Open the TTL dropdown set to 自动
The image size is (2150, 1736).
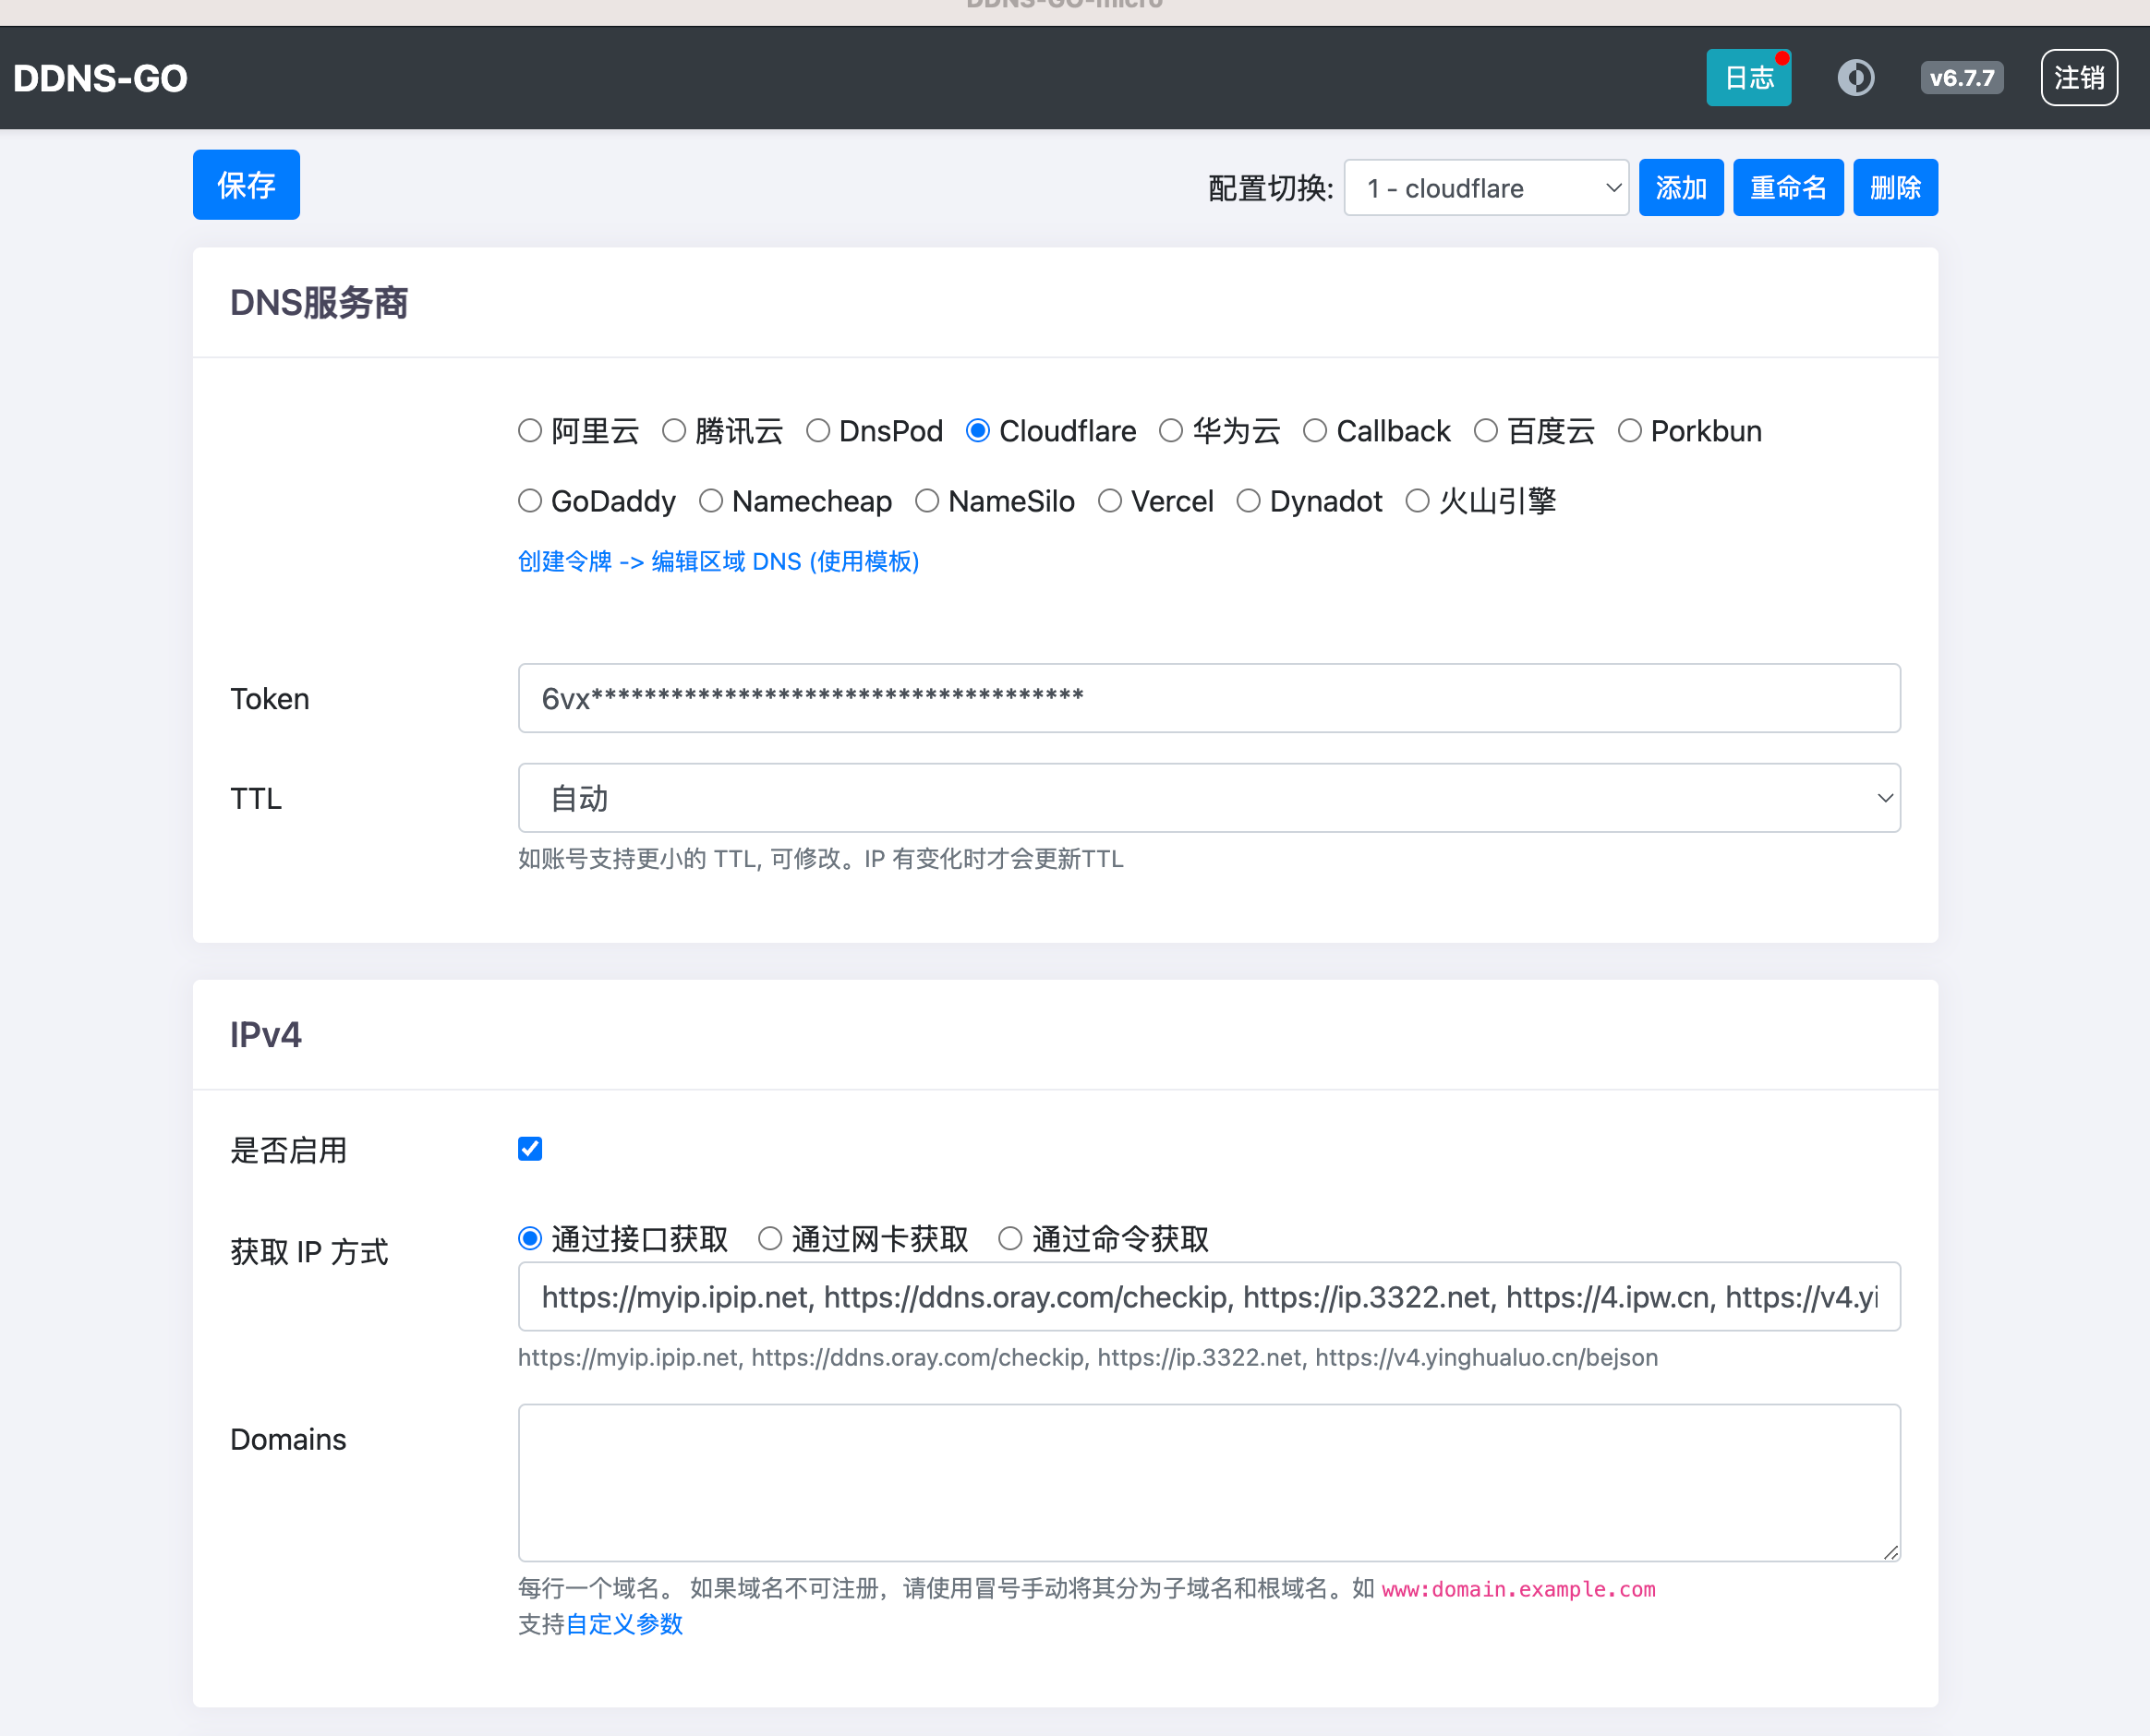[1208, 797]
